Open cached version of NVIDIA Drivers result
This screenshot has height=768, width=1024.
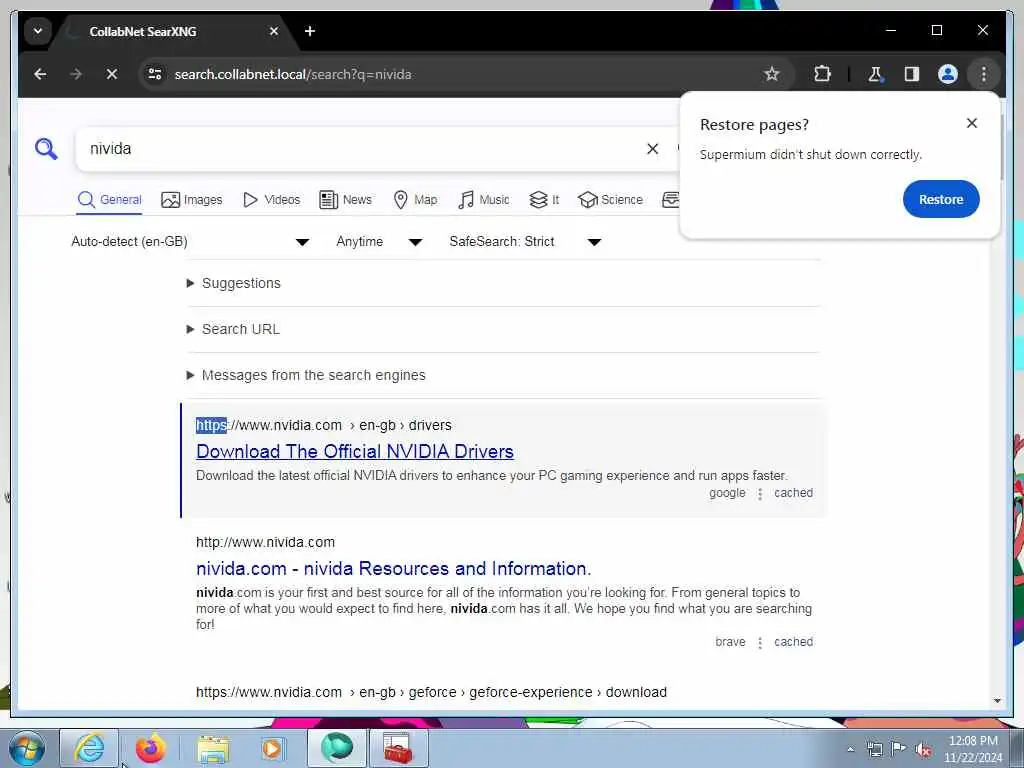793,493
